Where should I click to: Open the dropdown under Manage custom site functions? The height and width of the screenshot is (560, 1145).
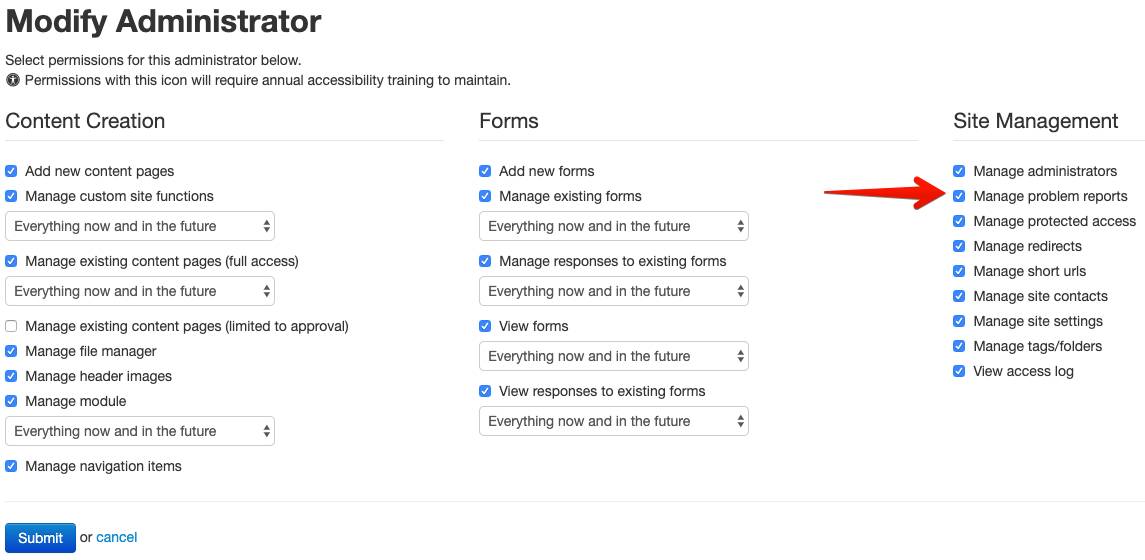pos(140,226)
